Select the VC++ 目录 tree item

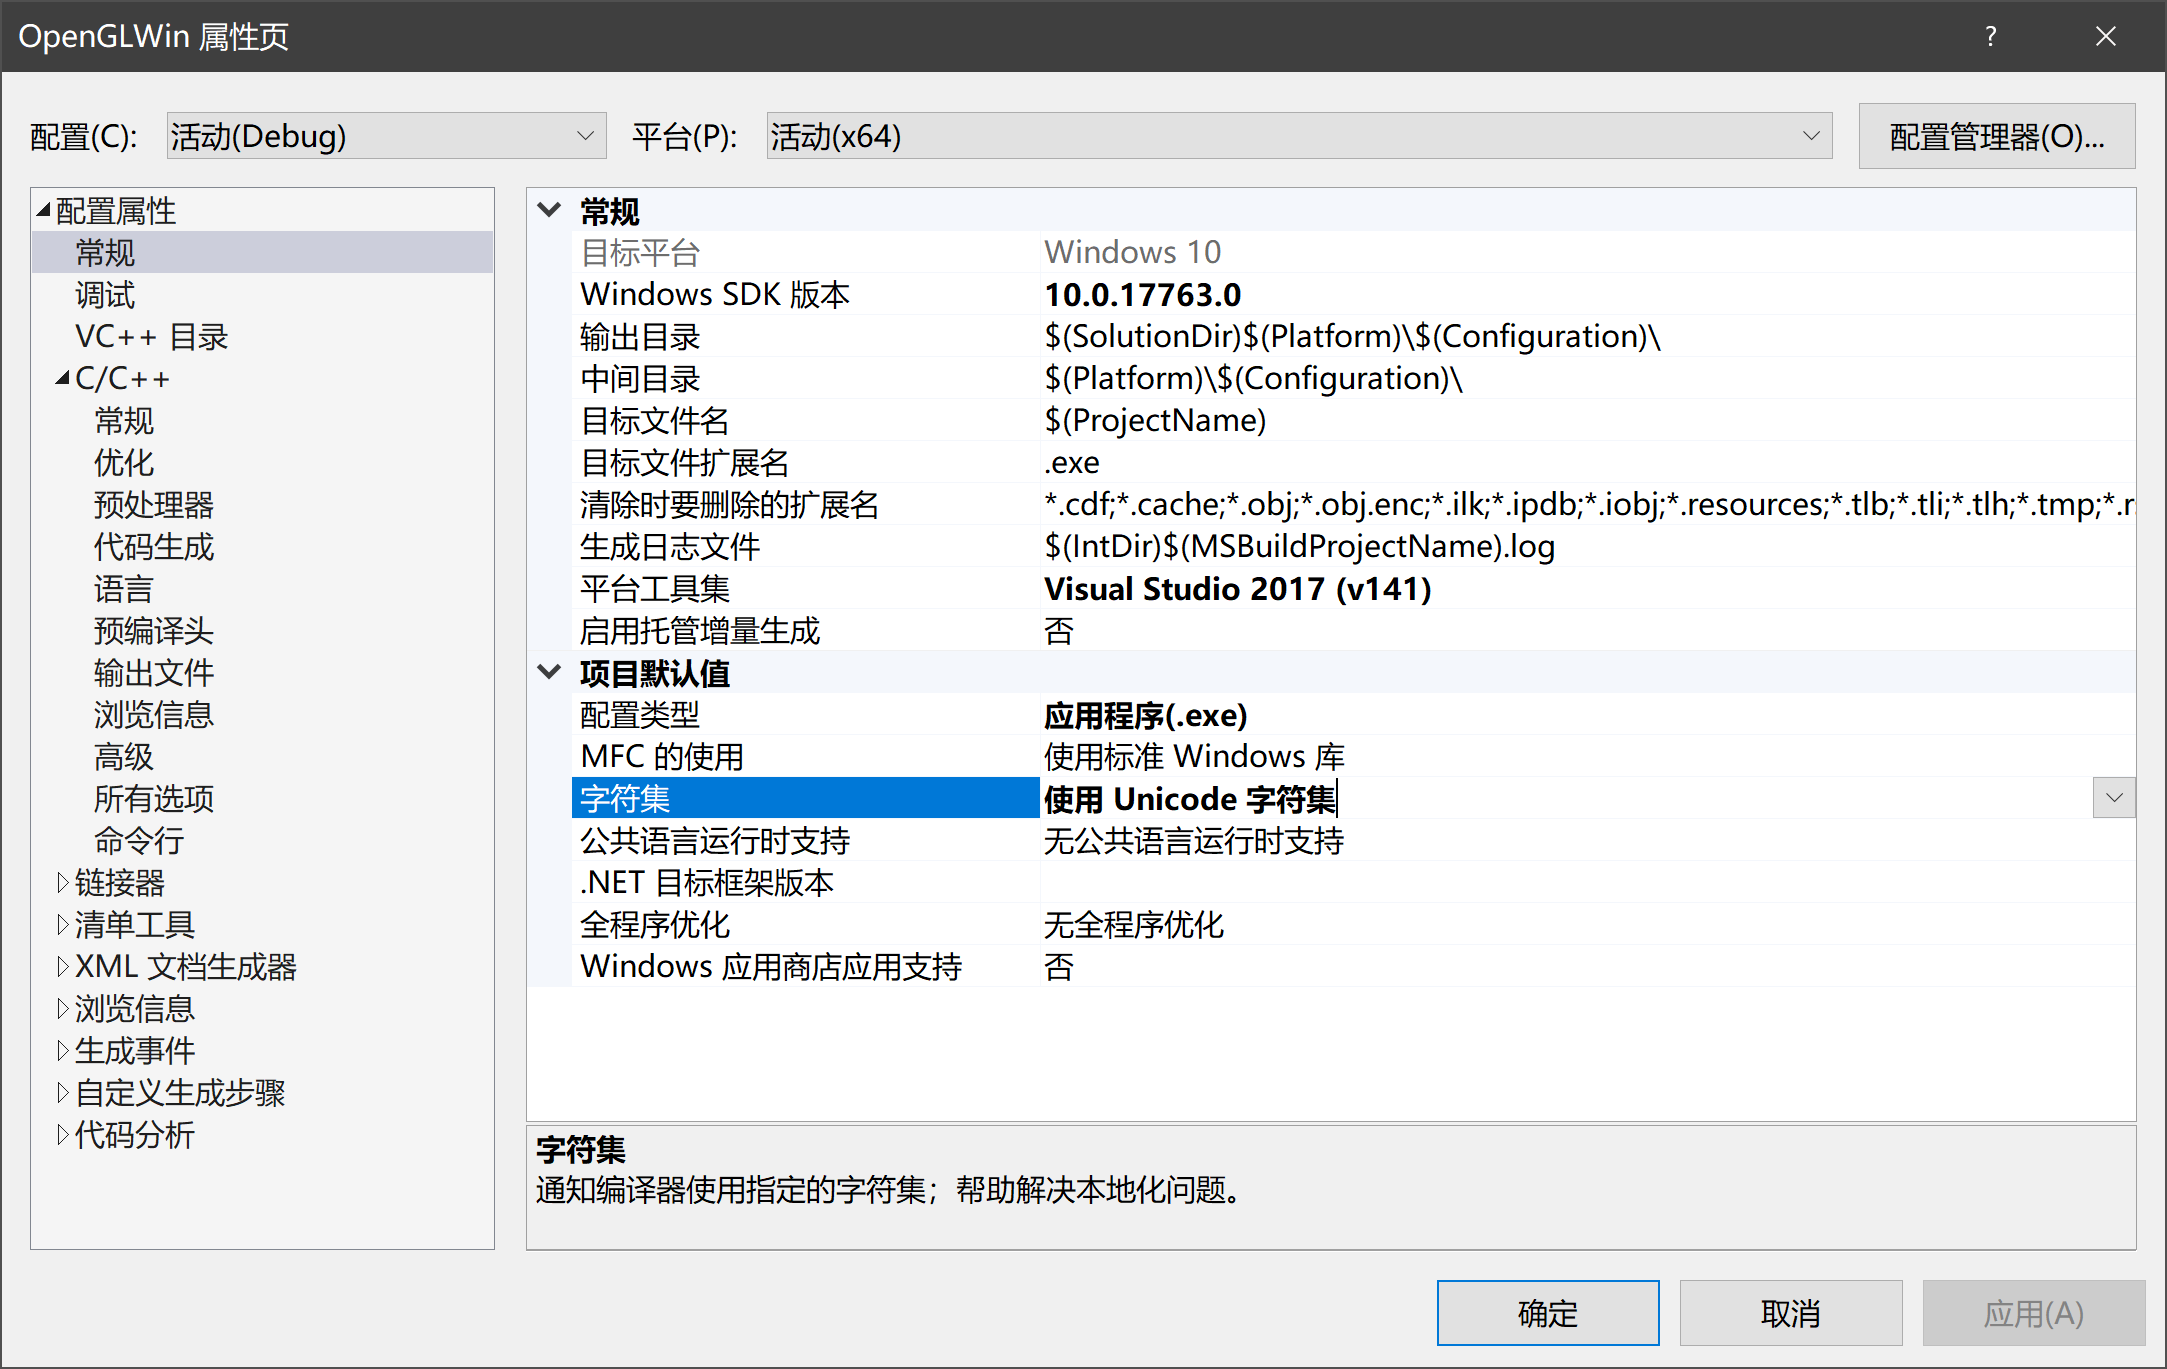[x=152, y=336]
